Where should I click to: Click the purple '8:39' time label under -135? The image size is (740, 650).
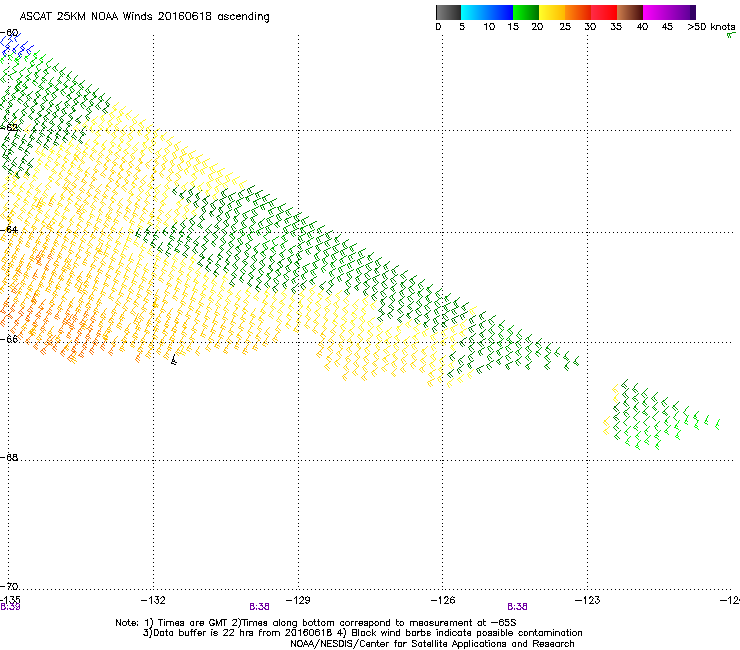(10, 607)
